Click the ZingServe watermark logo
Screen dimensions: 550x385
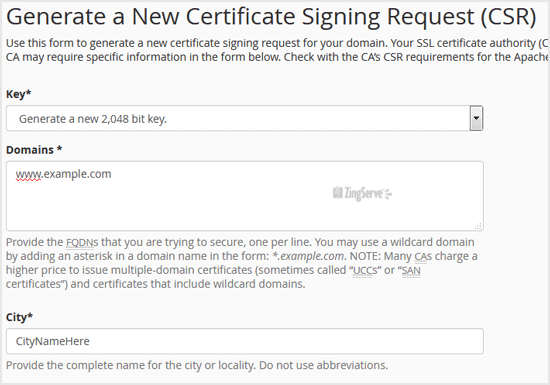tap(362, 193)
